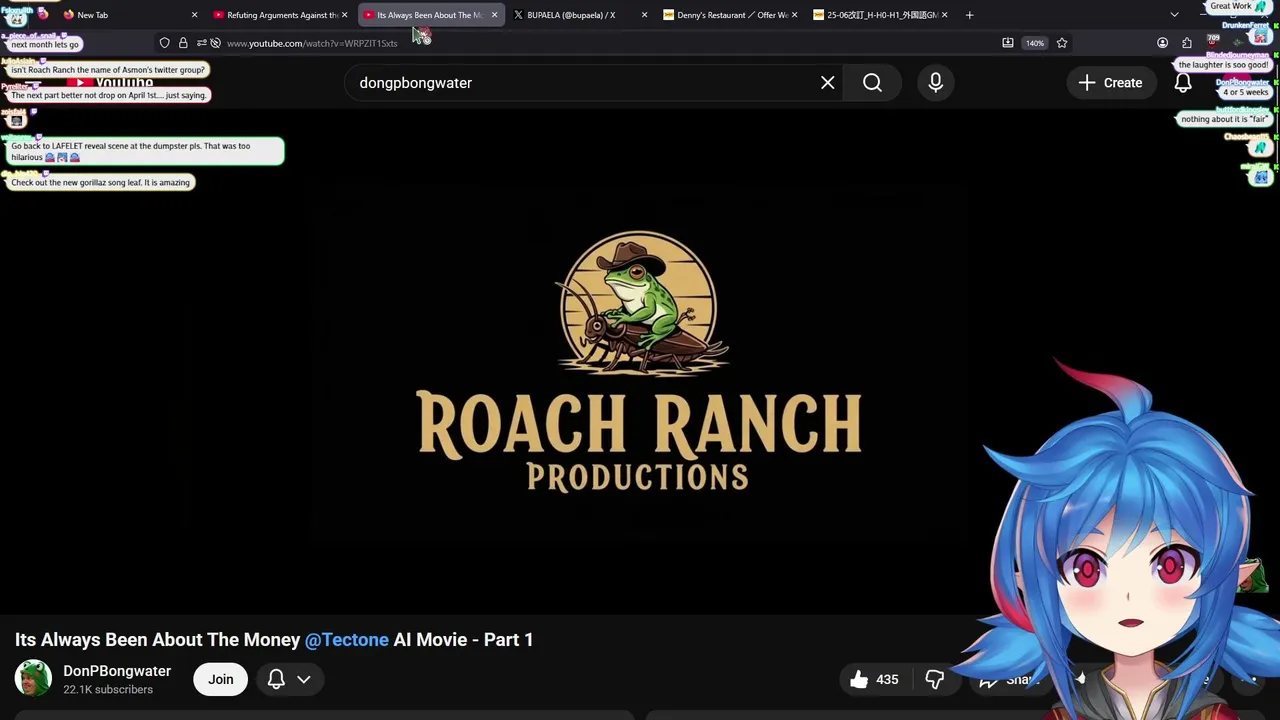Image resolution: width=1280 pixels, height=720 pixels.
Task: Click chat message about new gorillaz song
Action: [100, 182]
